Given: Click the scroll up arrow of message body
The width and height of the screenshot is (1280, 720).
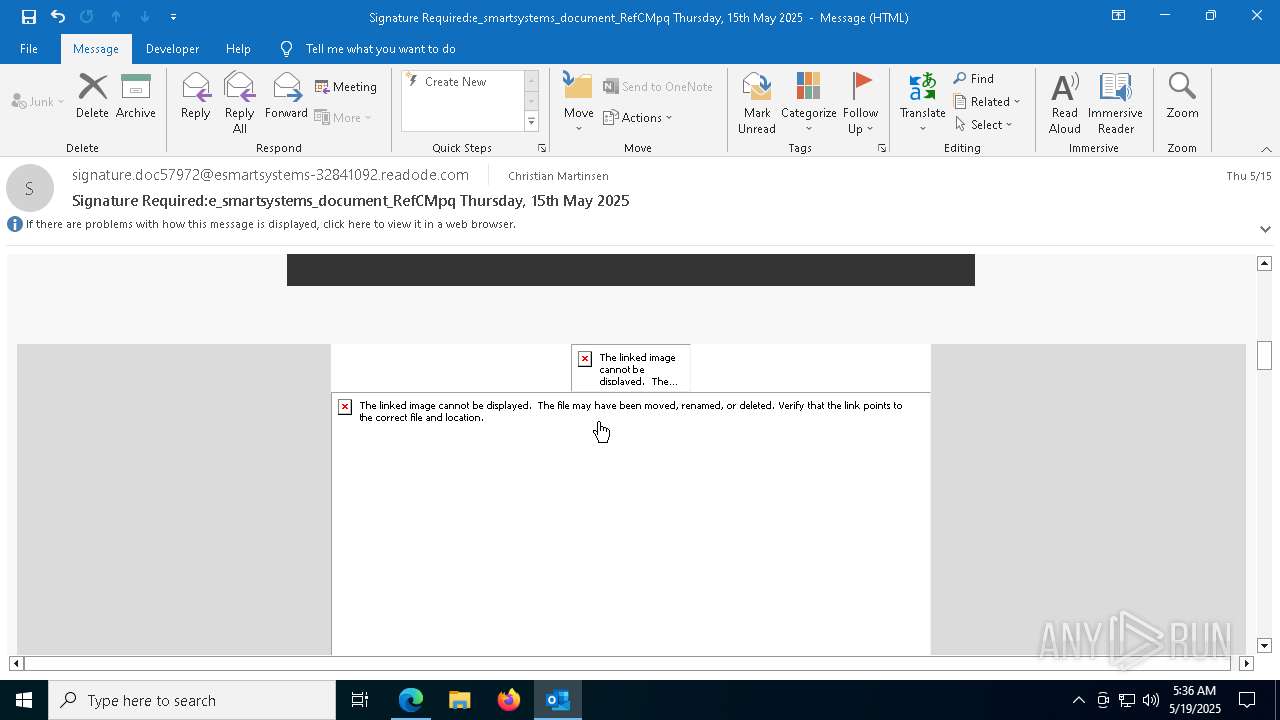Looking at the screenshot, I should click(x=1264, y=263).
